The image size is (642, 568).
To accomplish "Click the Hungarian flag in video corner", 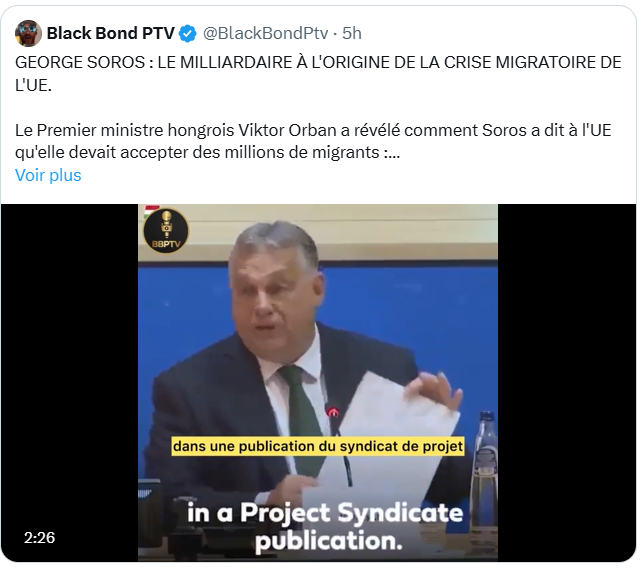I will pyautogui.click(x=150, y=210).
